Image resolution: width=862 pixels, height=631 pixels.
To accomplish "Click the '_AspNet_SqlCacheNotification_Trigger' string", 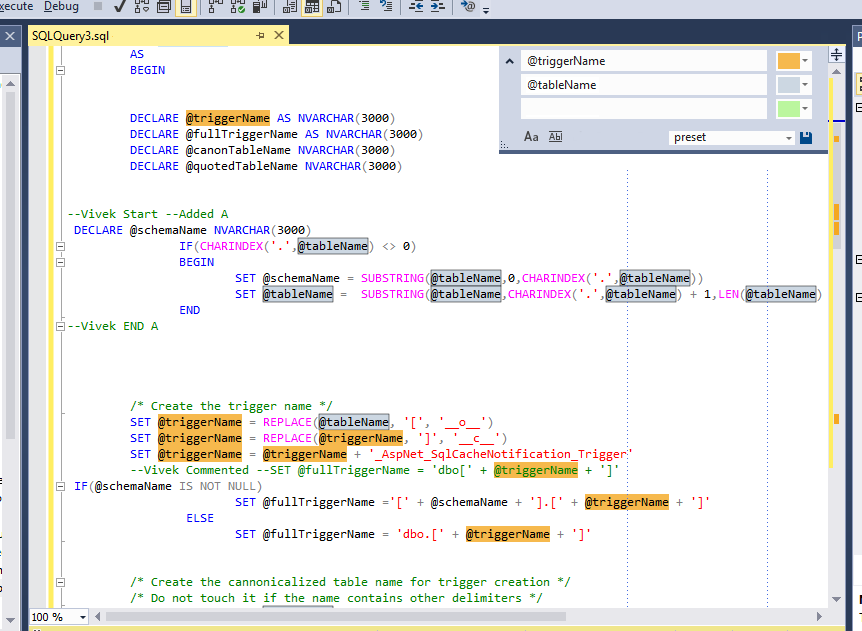I will point(500,454).
